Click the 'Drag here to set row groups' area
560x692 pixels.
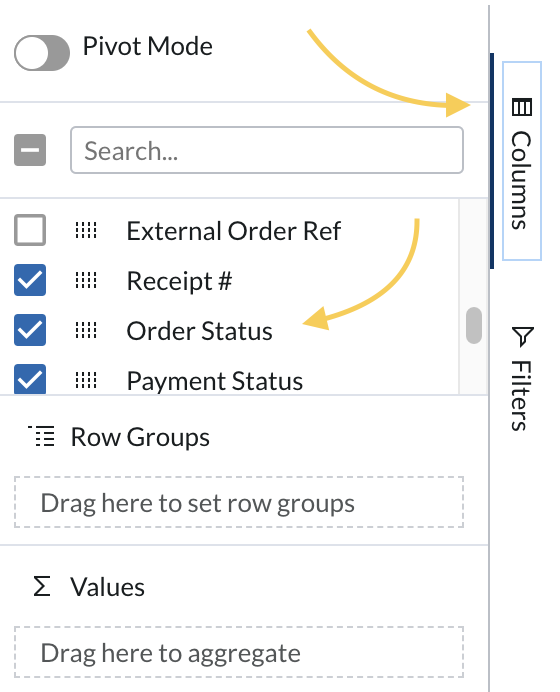[x=239, y=502]
